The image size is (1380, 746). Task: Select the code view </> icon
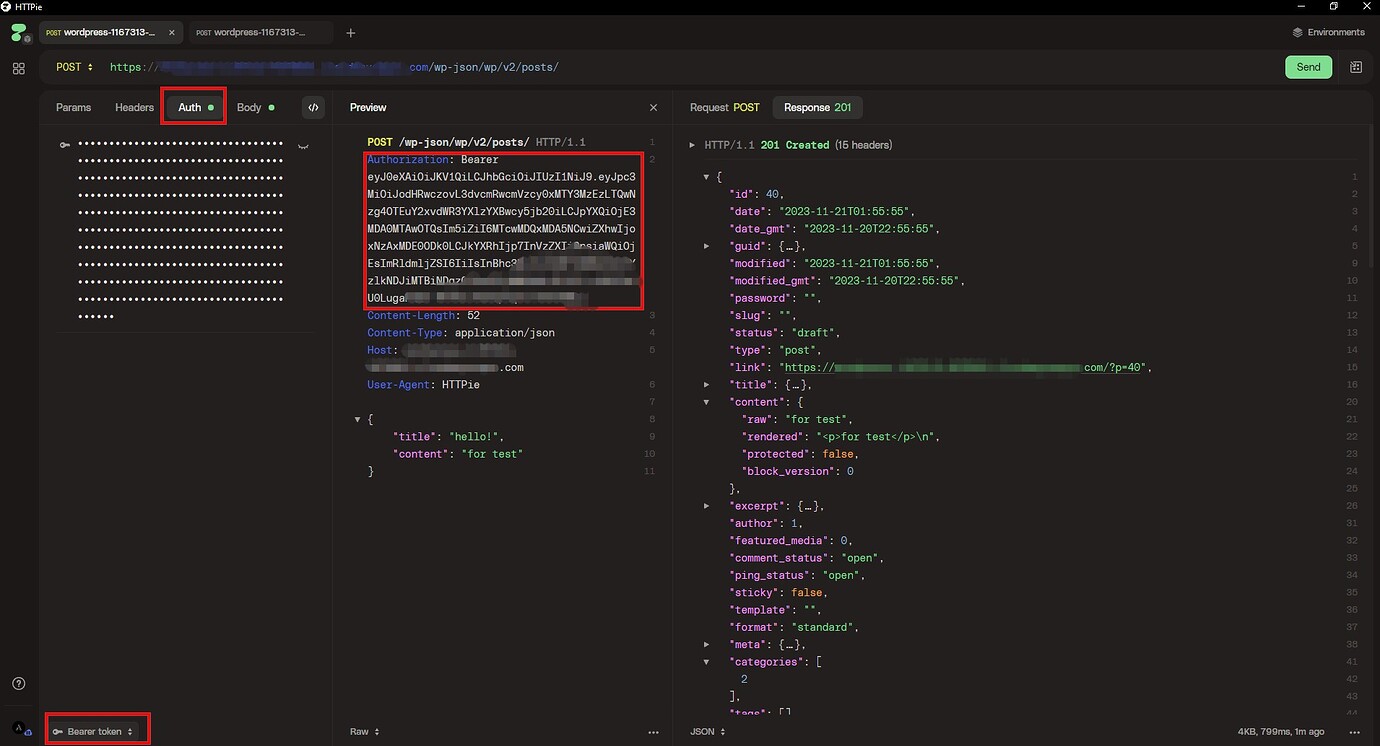tap(311, 107)
